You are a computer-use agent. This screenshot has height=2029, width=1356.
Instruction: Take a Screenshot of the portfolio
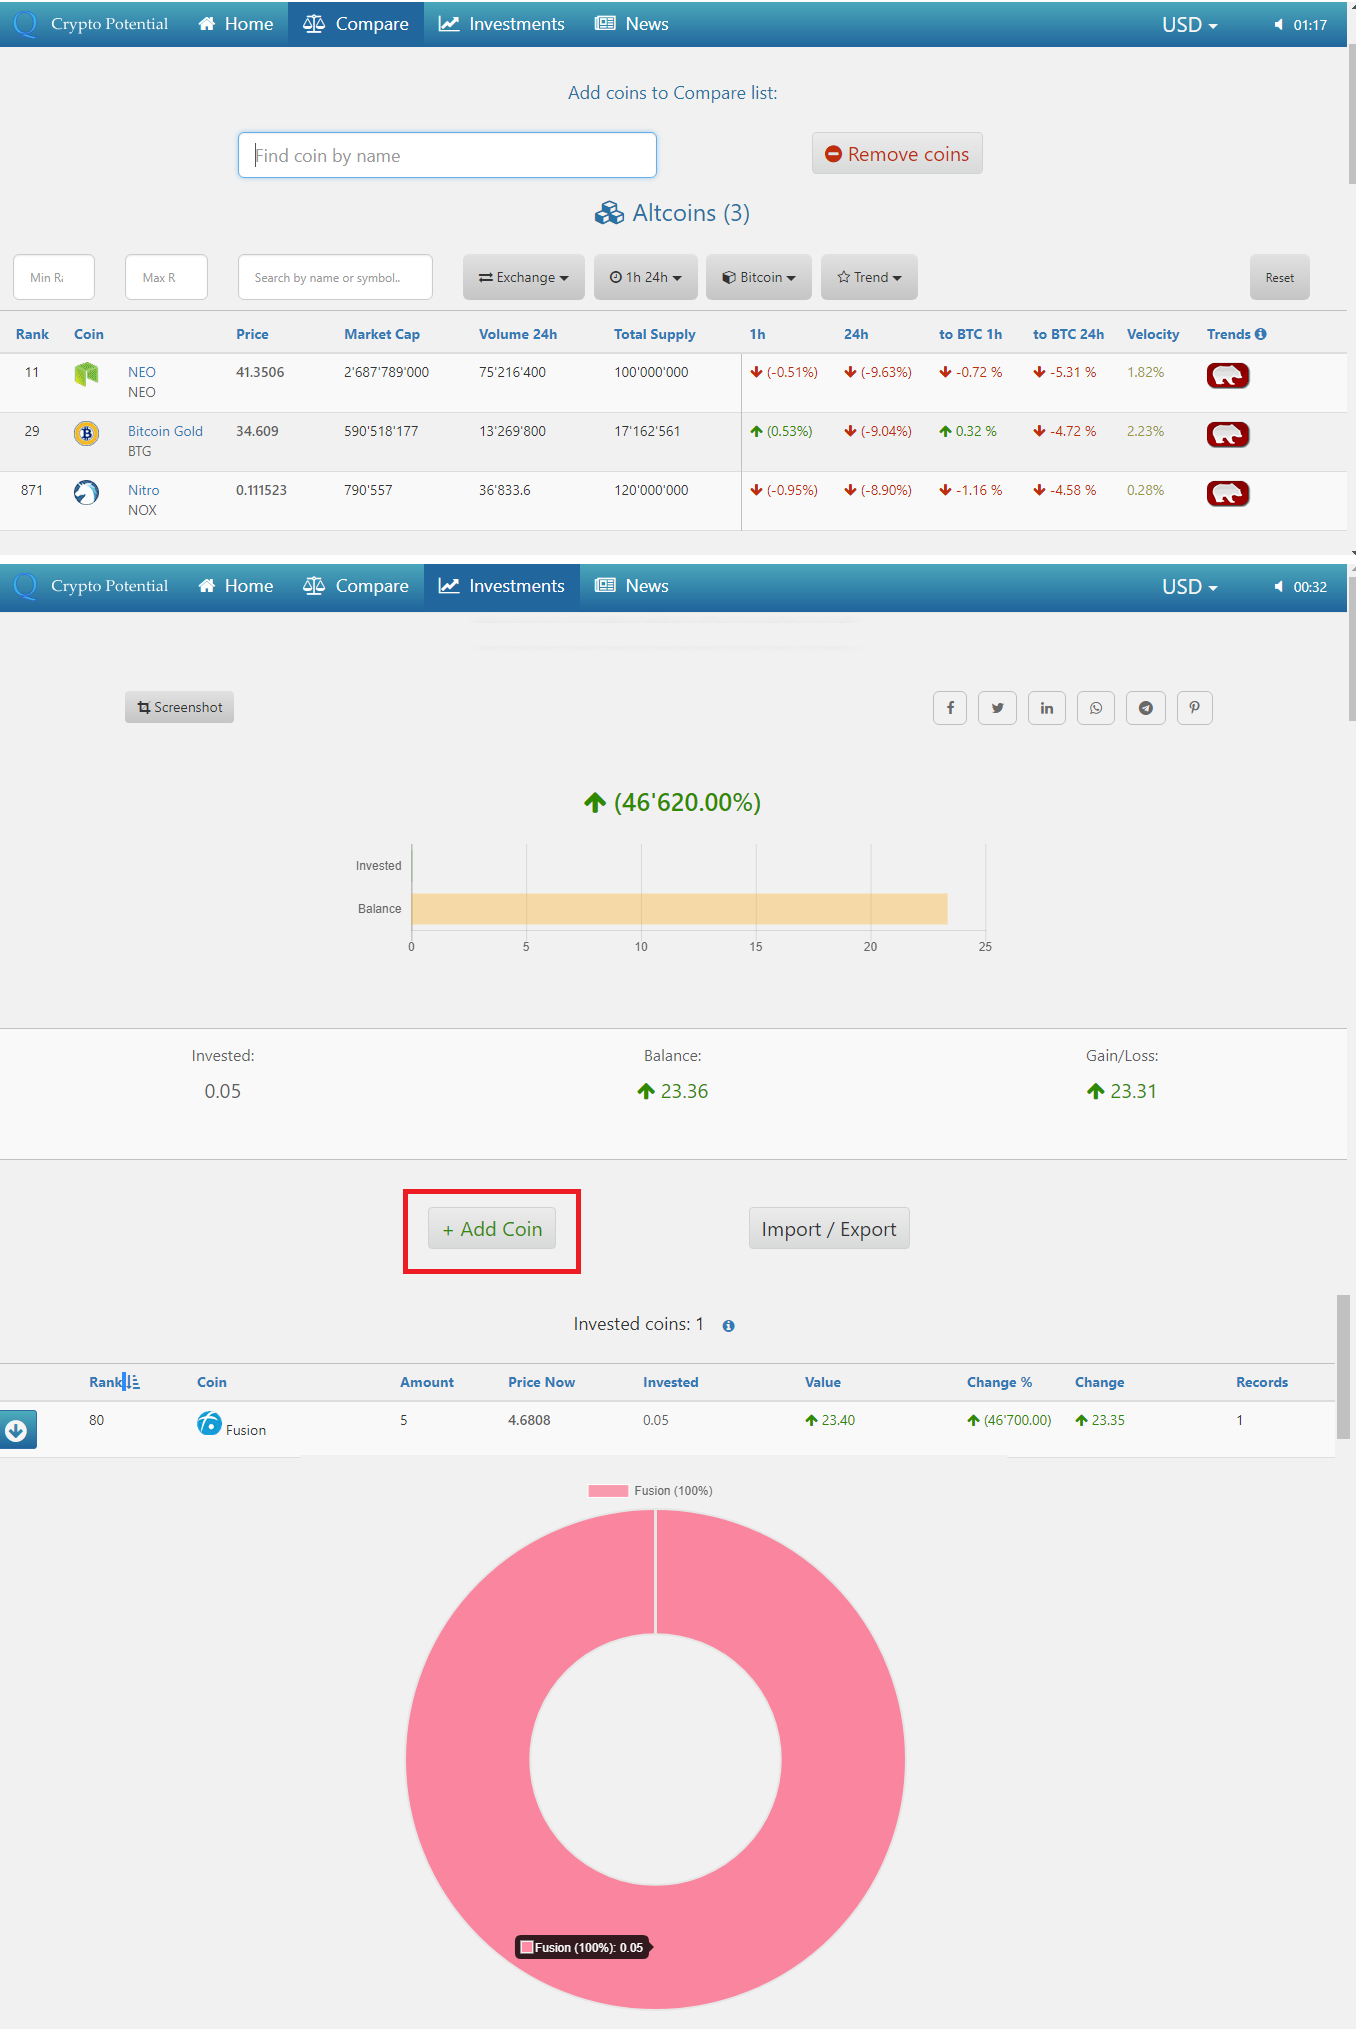pos(180,707)
